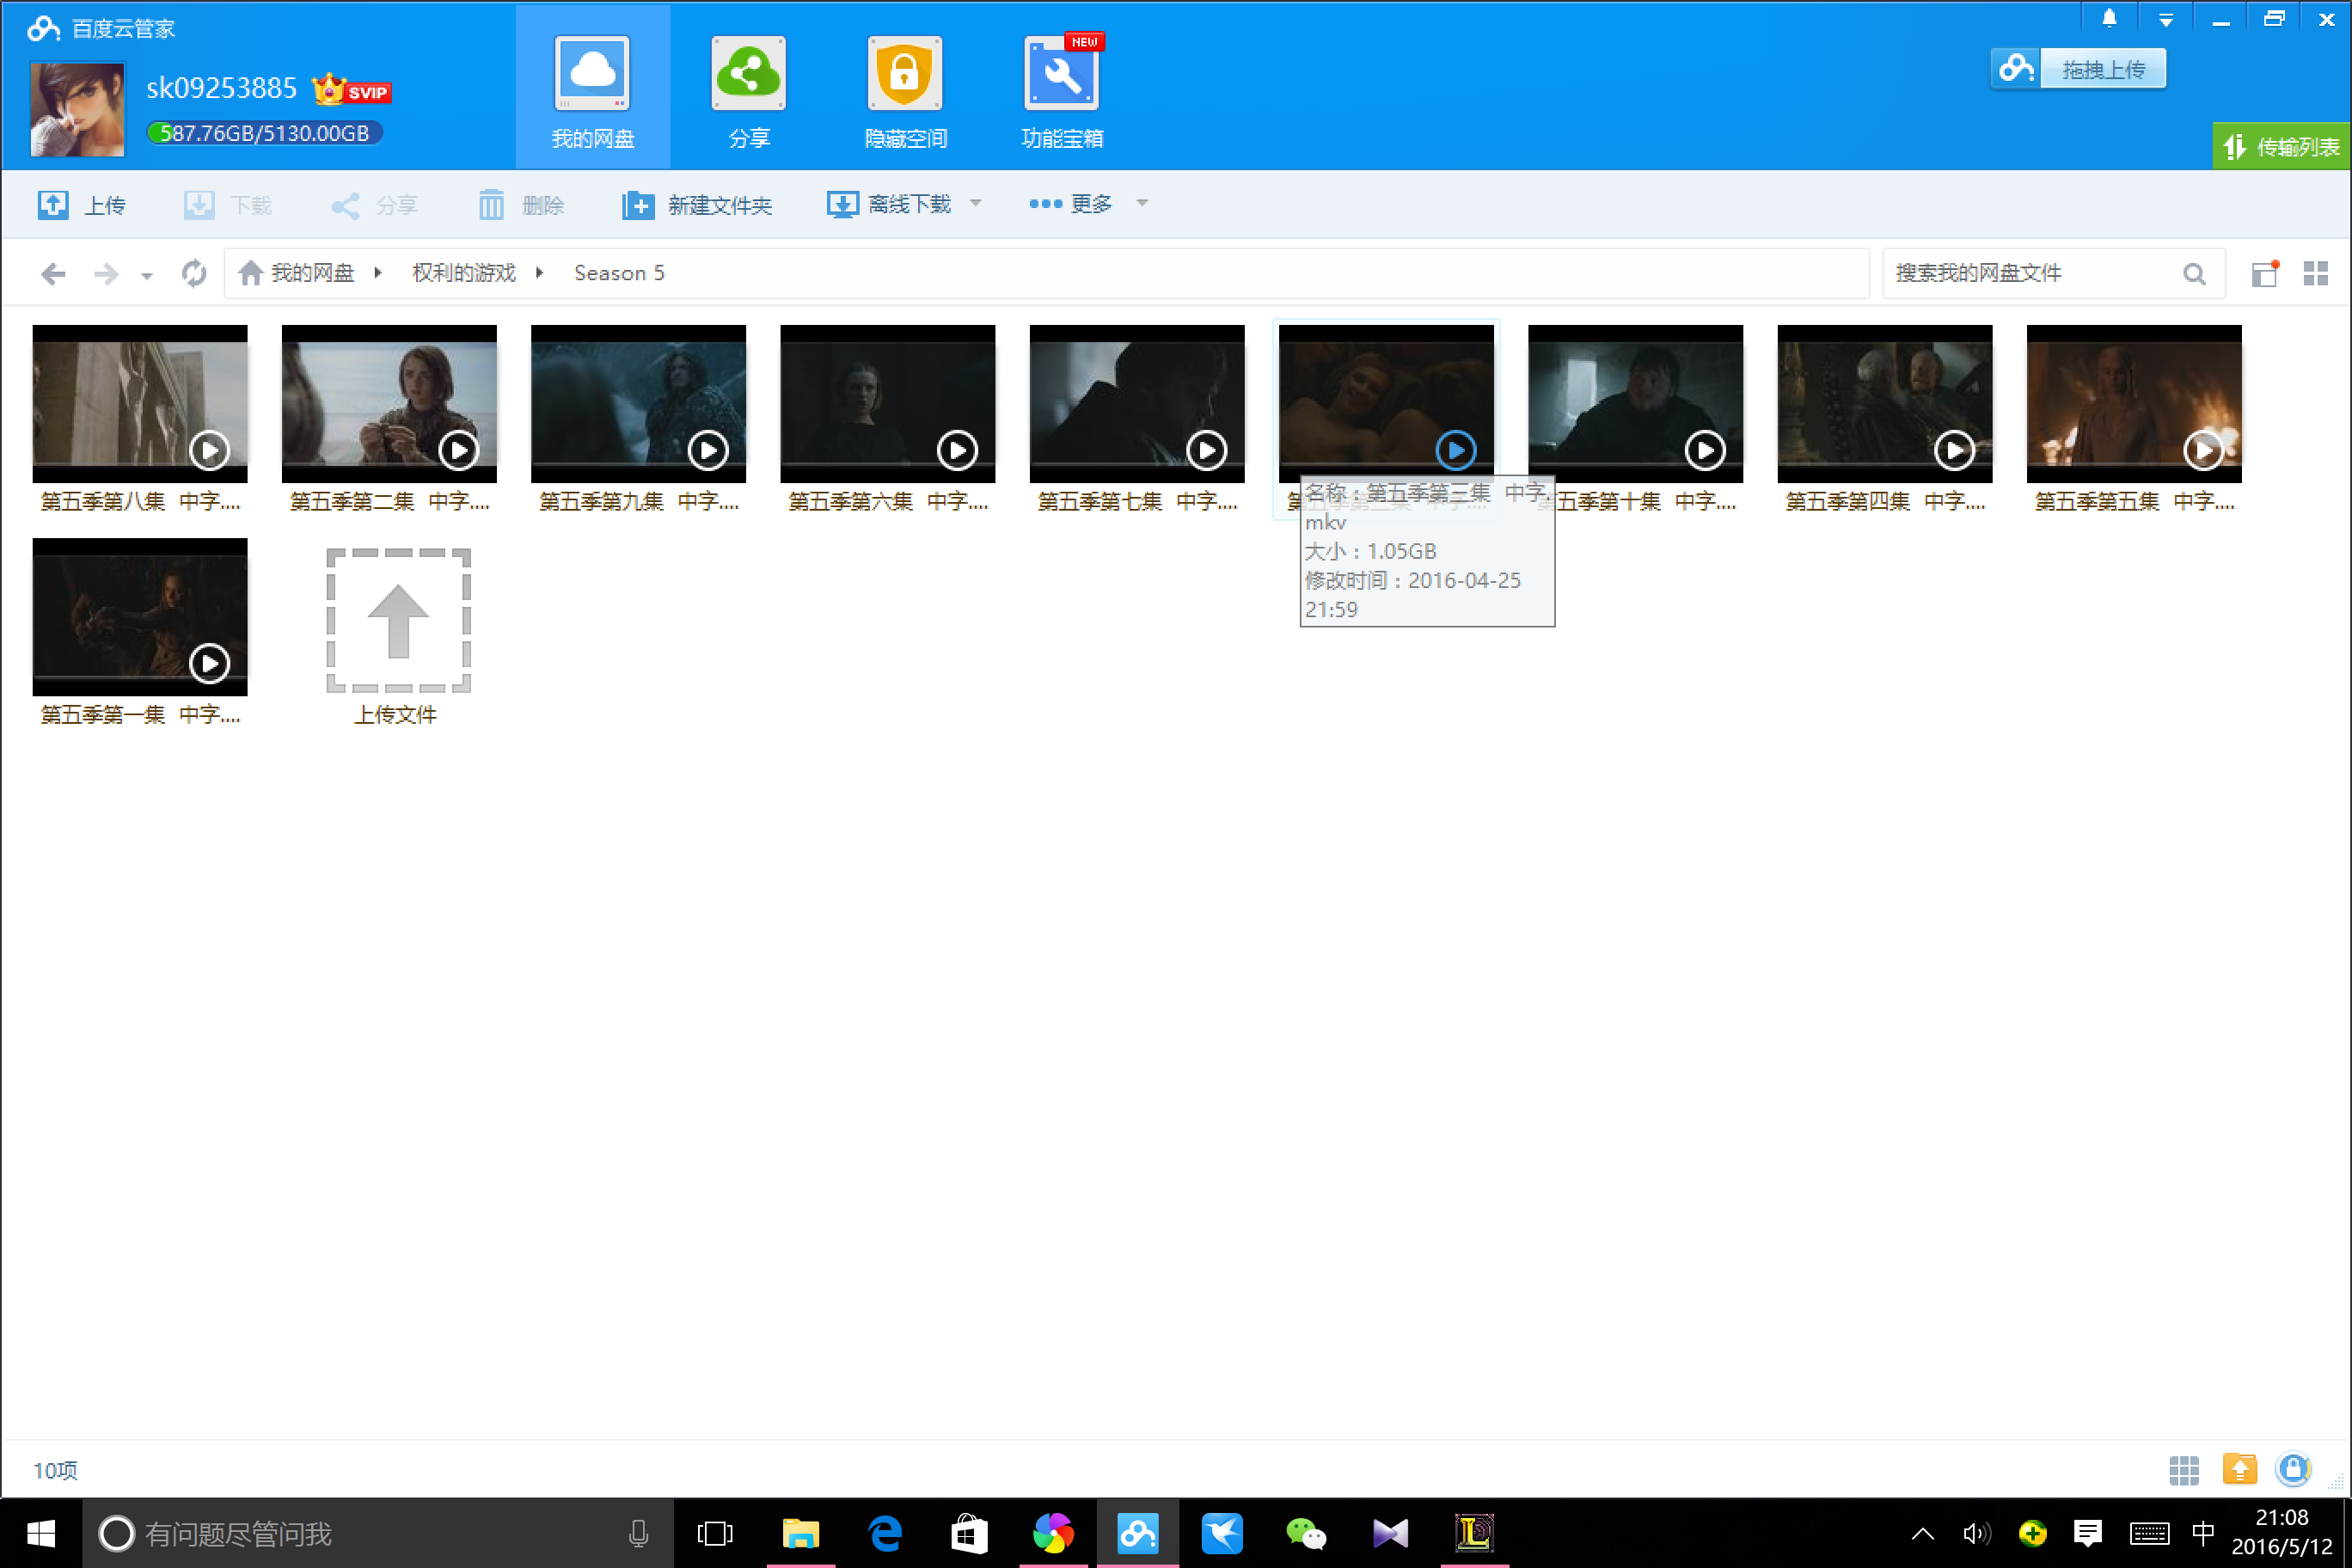Open File Explorer from the taskbar

[800, 1533]
